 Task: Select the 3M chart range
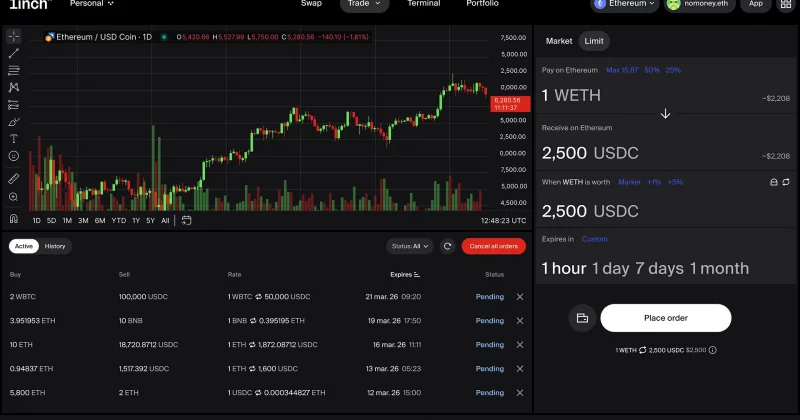point(83,220)
